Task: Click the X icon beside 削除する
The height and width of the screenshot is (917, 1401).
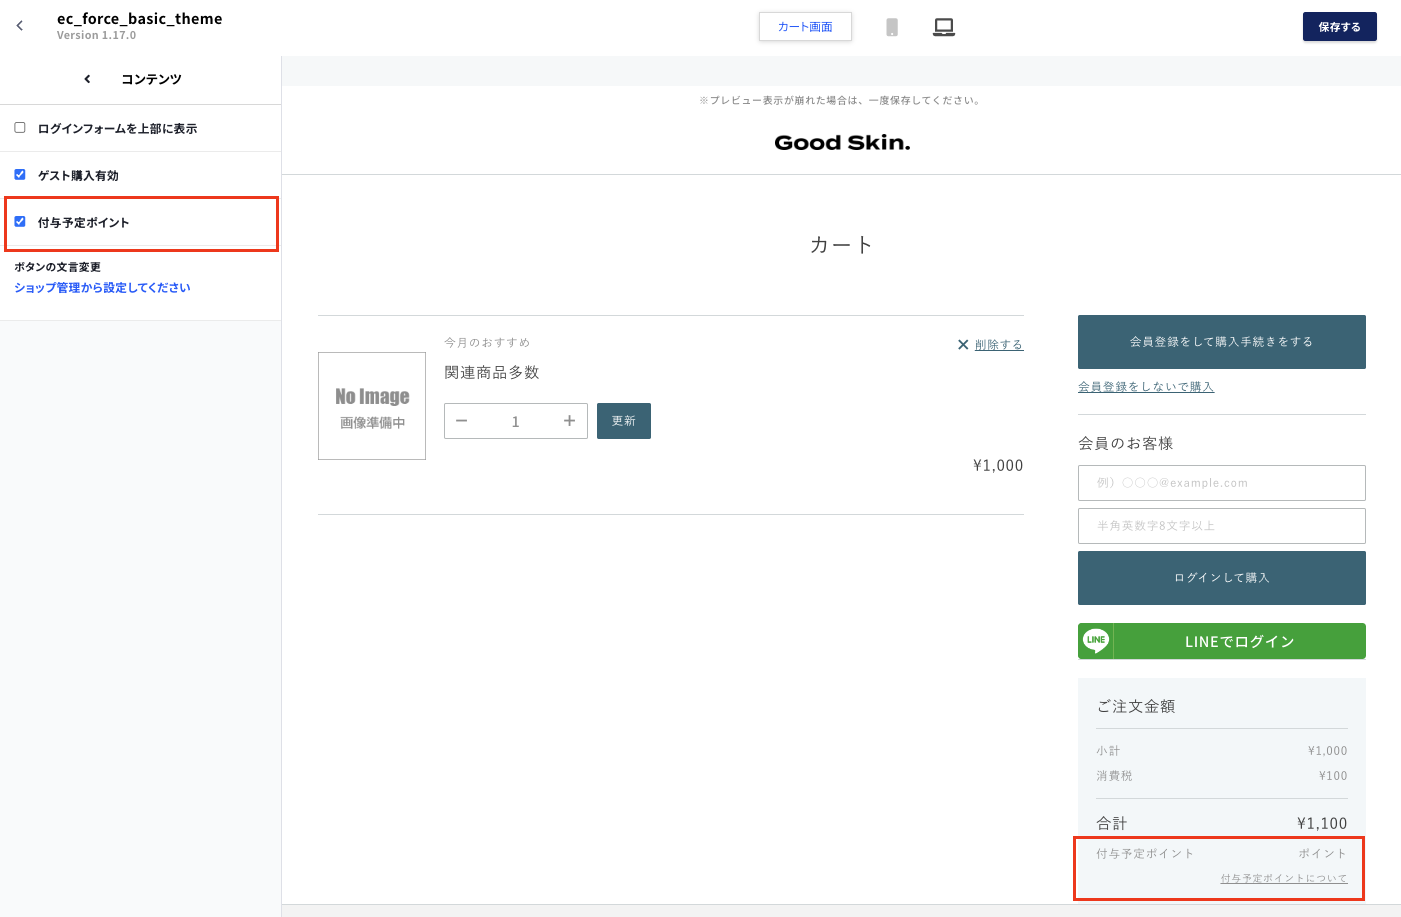Action: pyautogui.click(x=963, y=345)
